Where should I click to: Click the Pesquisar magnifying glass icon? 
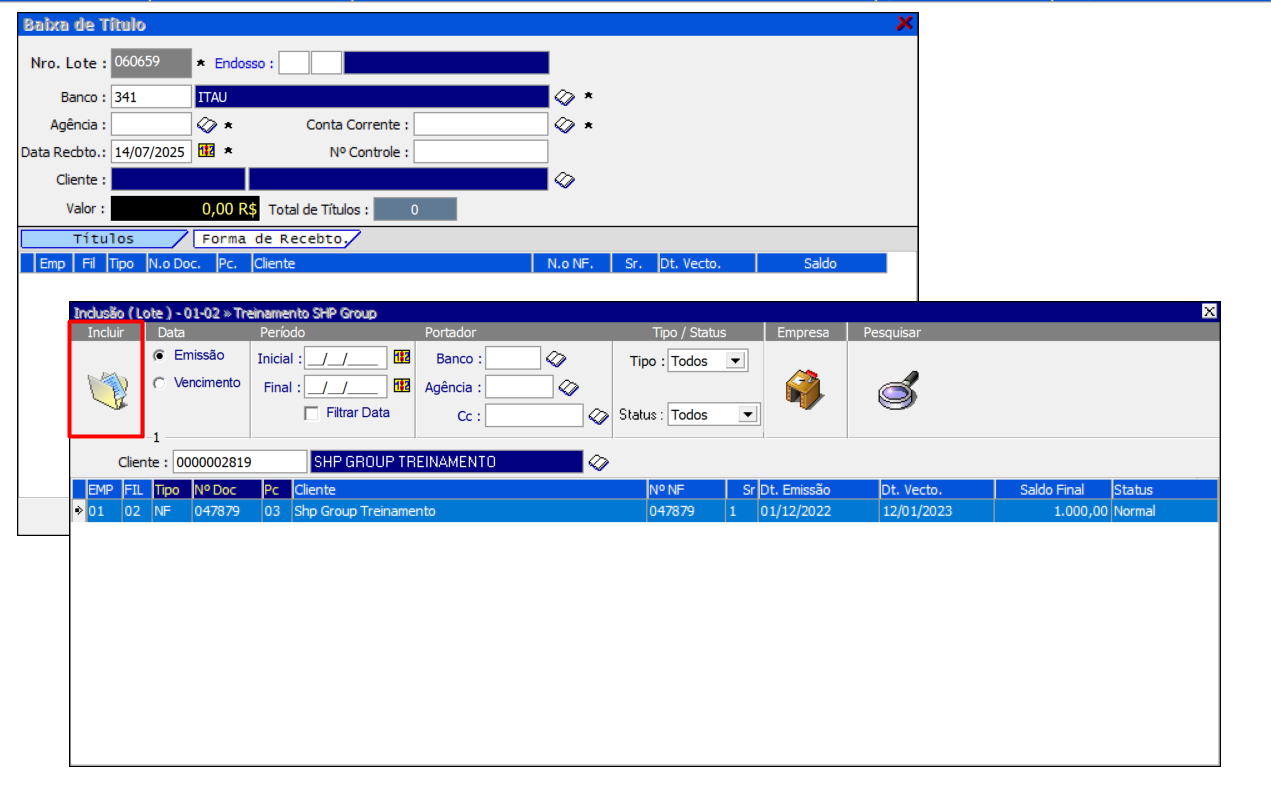(897, 390)
